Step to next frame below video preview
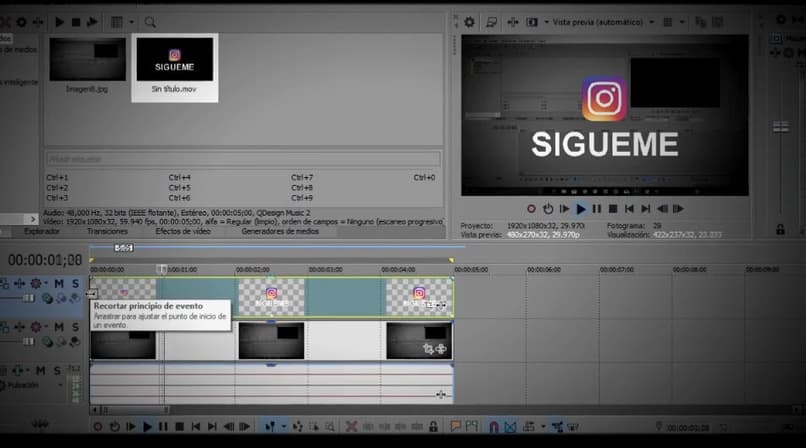Image resolution: width=806 pixels, height=448 pixels. coord(679,209)
